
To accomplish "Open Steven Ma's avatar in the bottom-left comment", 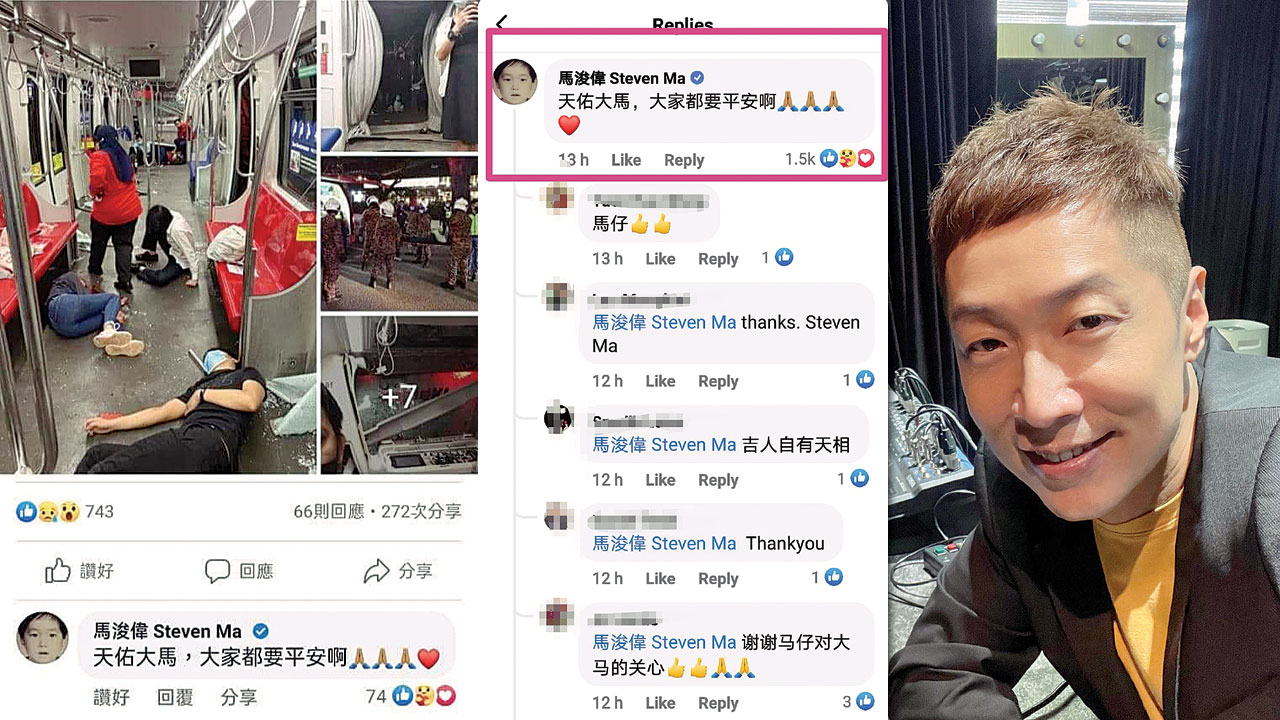I will pyautogui.click(x=42, y=637).
